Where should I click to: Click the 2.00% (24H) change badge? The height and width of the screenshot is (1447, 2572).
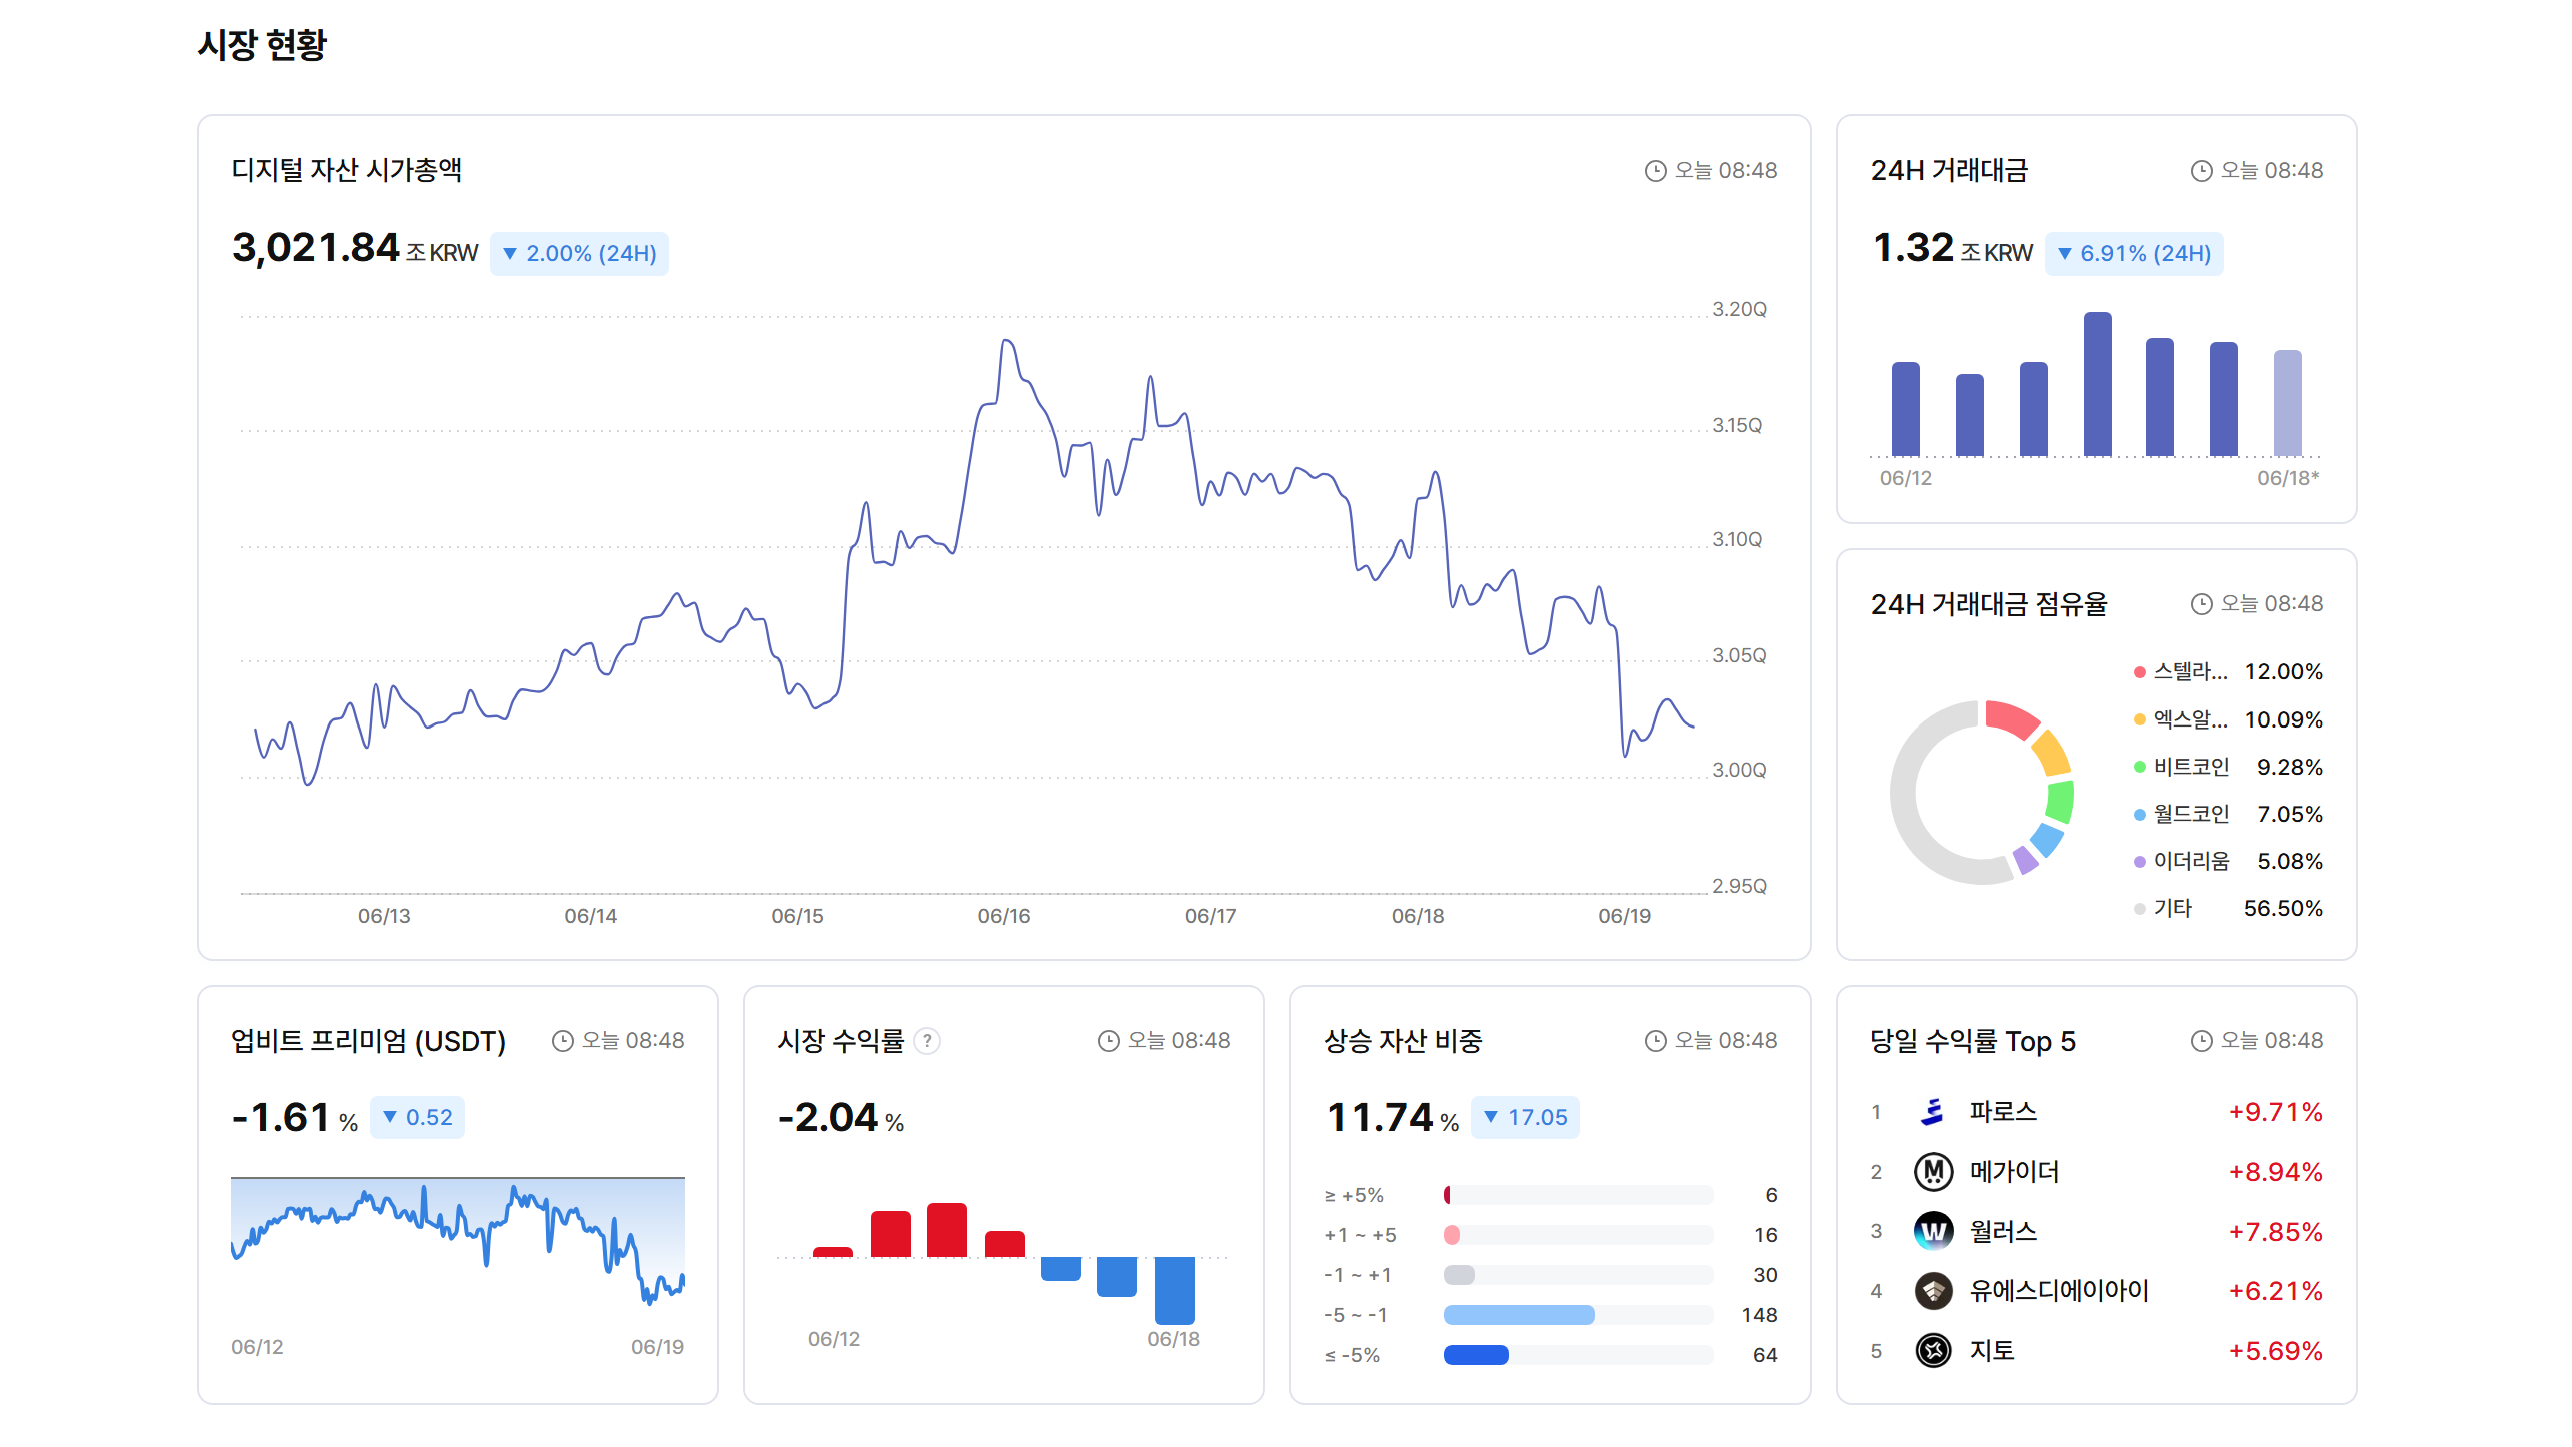(579, 253)
